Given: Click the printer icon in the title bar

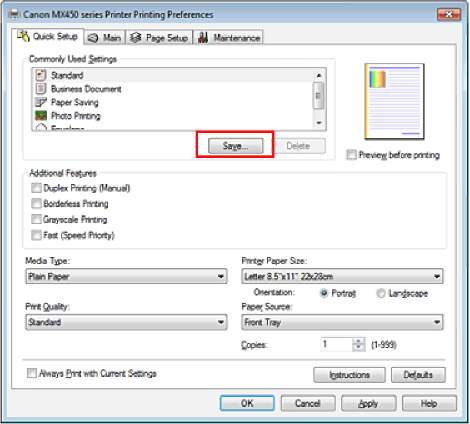Looking at the screenshot, I should 15,15.
